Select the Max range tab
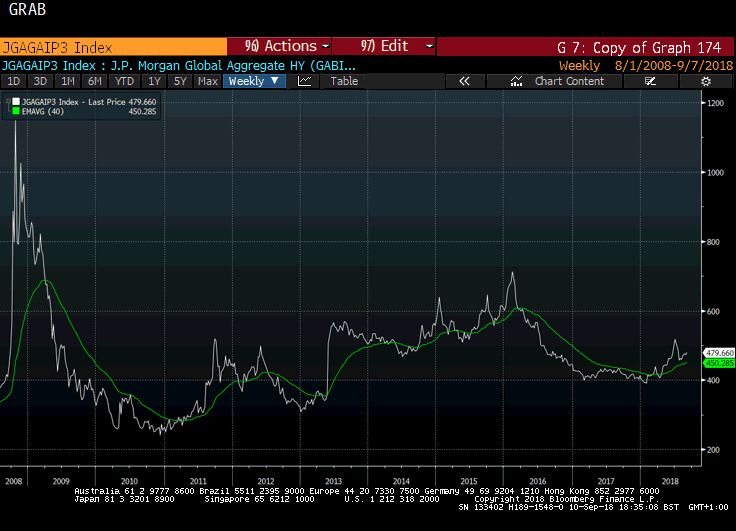736x531 pixels. click(x=207, y=81)
